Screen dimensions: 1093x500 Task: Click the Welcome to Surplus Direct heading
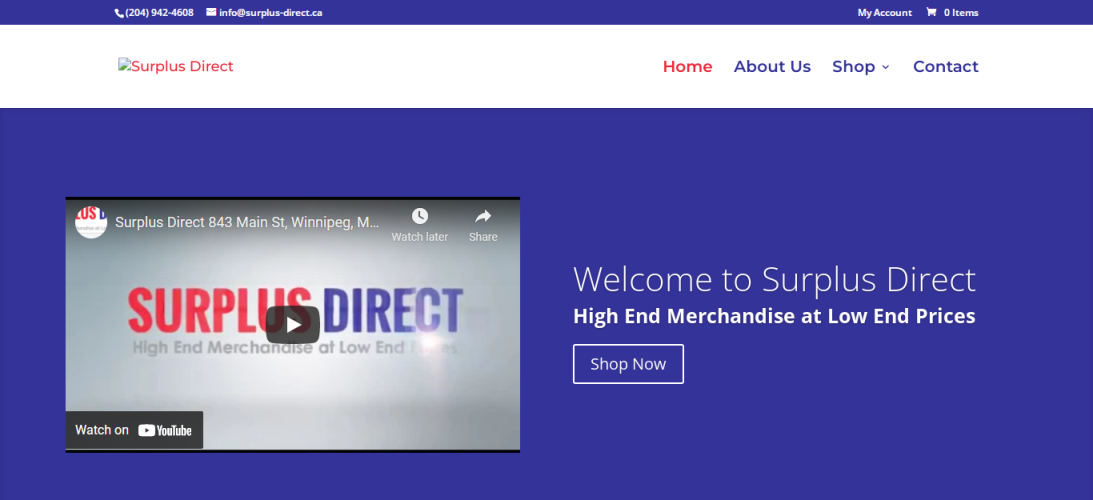[774, 279]
